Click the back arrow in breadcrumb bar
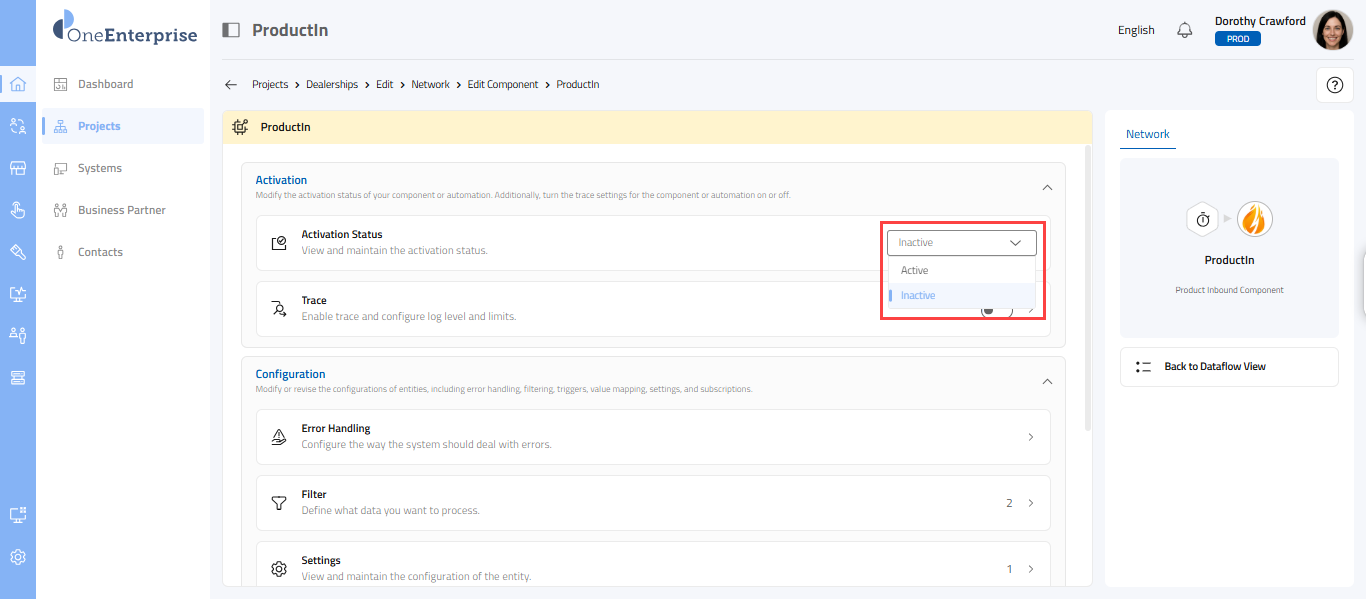This screenshot has width=1366, height=599. click(x=231, y=85)
